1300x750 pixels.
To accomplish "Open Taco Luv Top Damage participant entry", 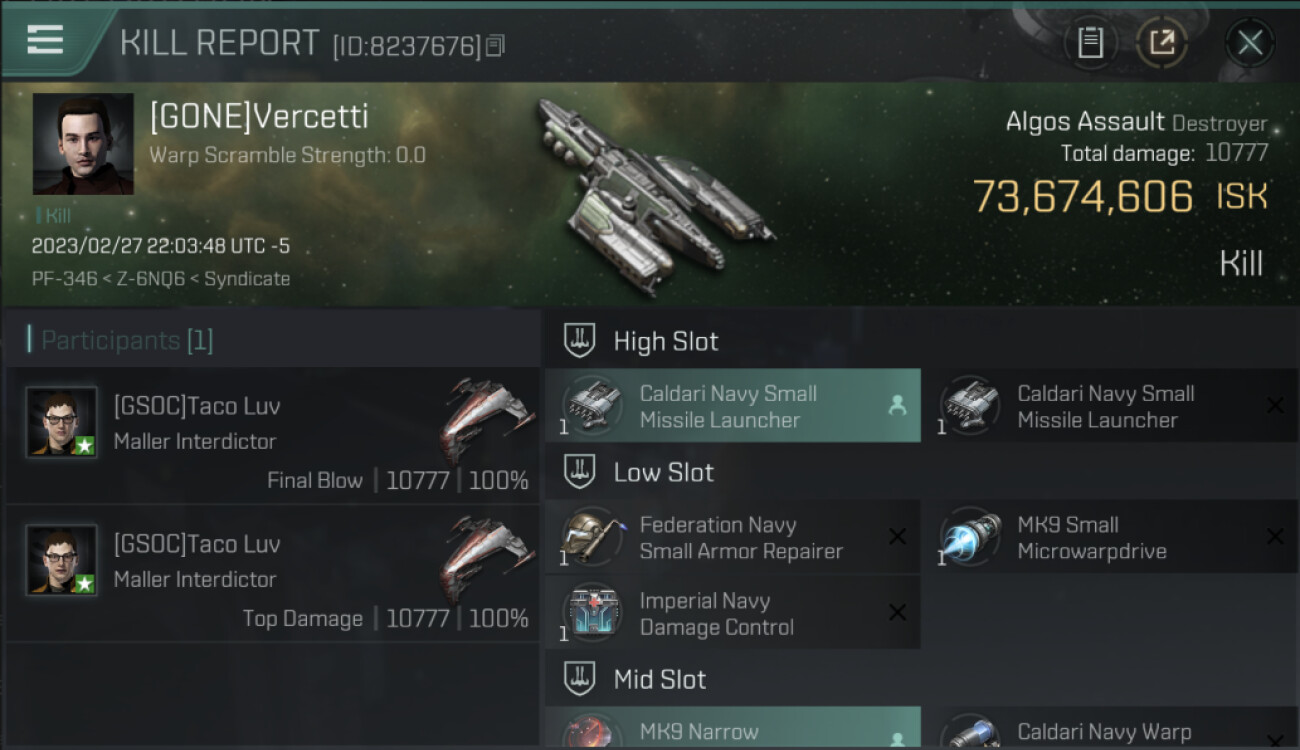I will (272, 574).
